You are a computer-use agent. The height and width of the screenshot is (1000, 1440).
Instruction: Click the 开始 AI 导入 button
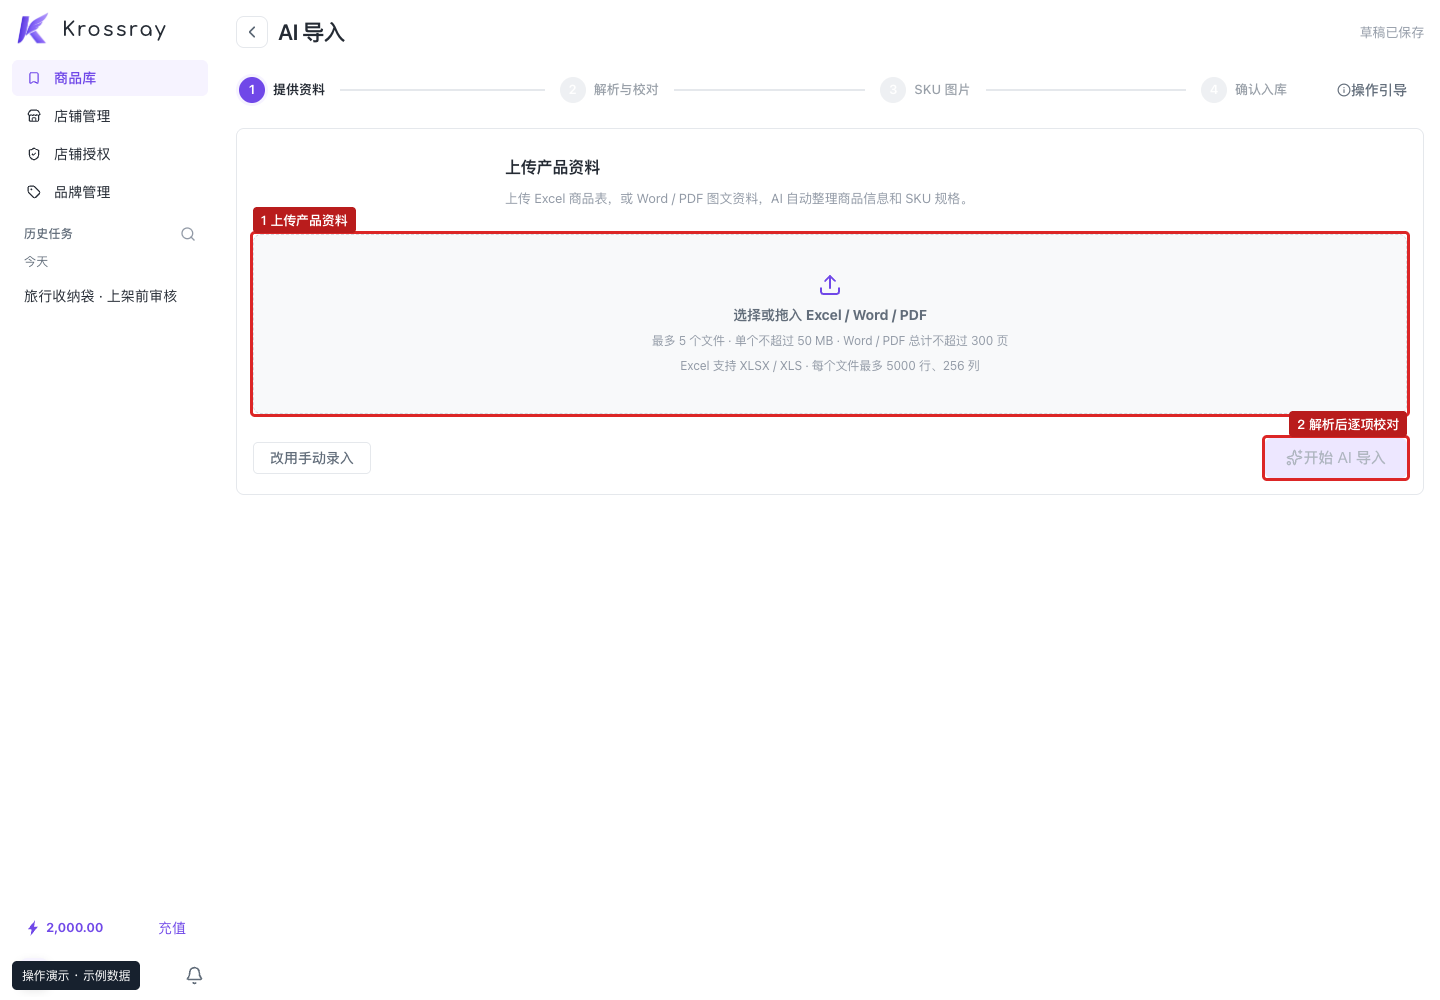point(1336,458)
